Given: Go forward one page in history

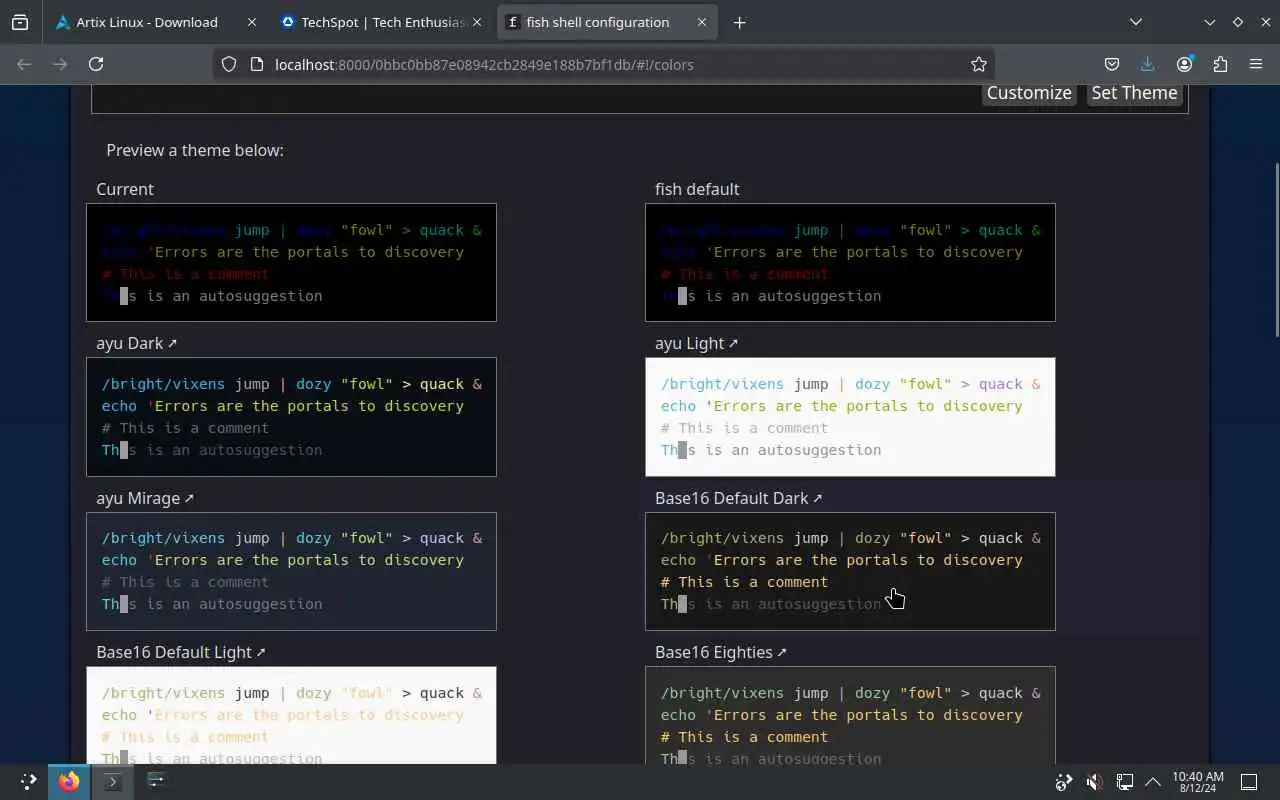Looking at the screenshot, I should pos(60,64).
